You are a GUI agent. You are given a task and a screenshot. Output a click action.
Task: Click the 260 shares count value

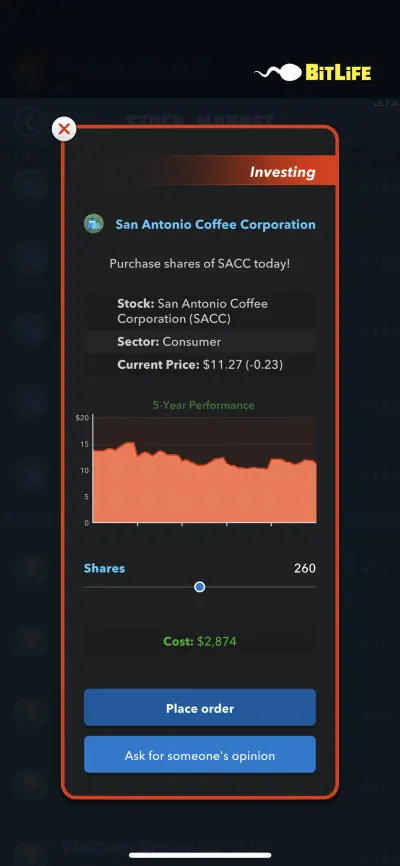click(x=305, y=568)
